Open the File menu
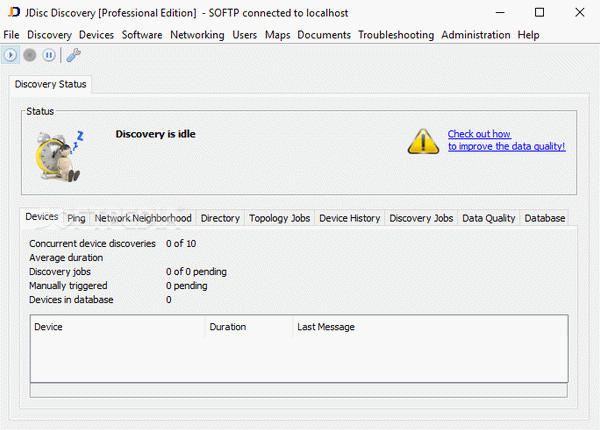Screen dimensions: 600x430 pos(11,35)
